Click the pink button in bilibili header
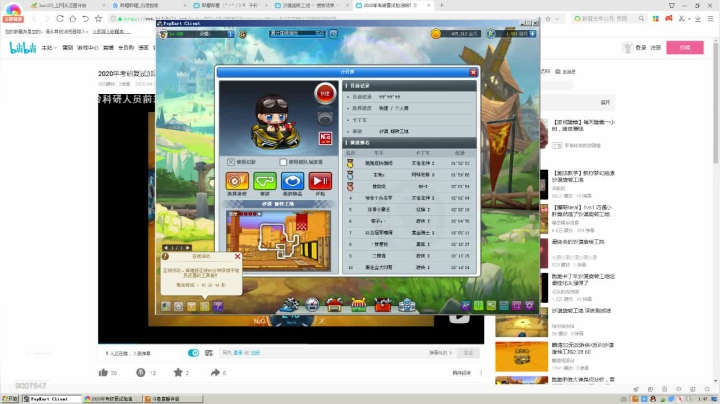The height and width of the screenshot is (404, 720). pos(685,47)
